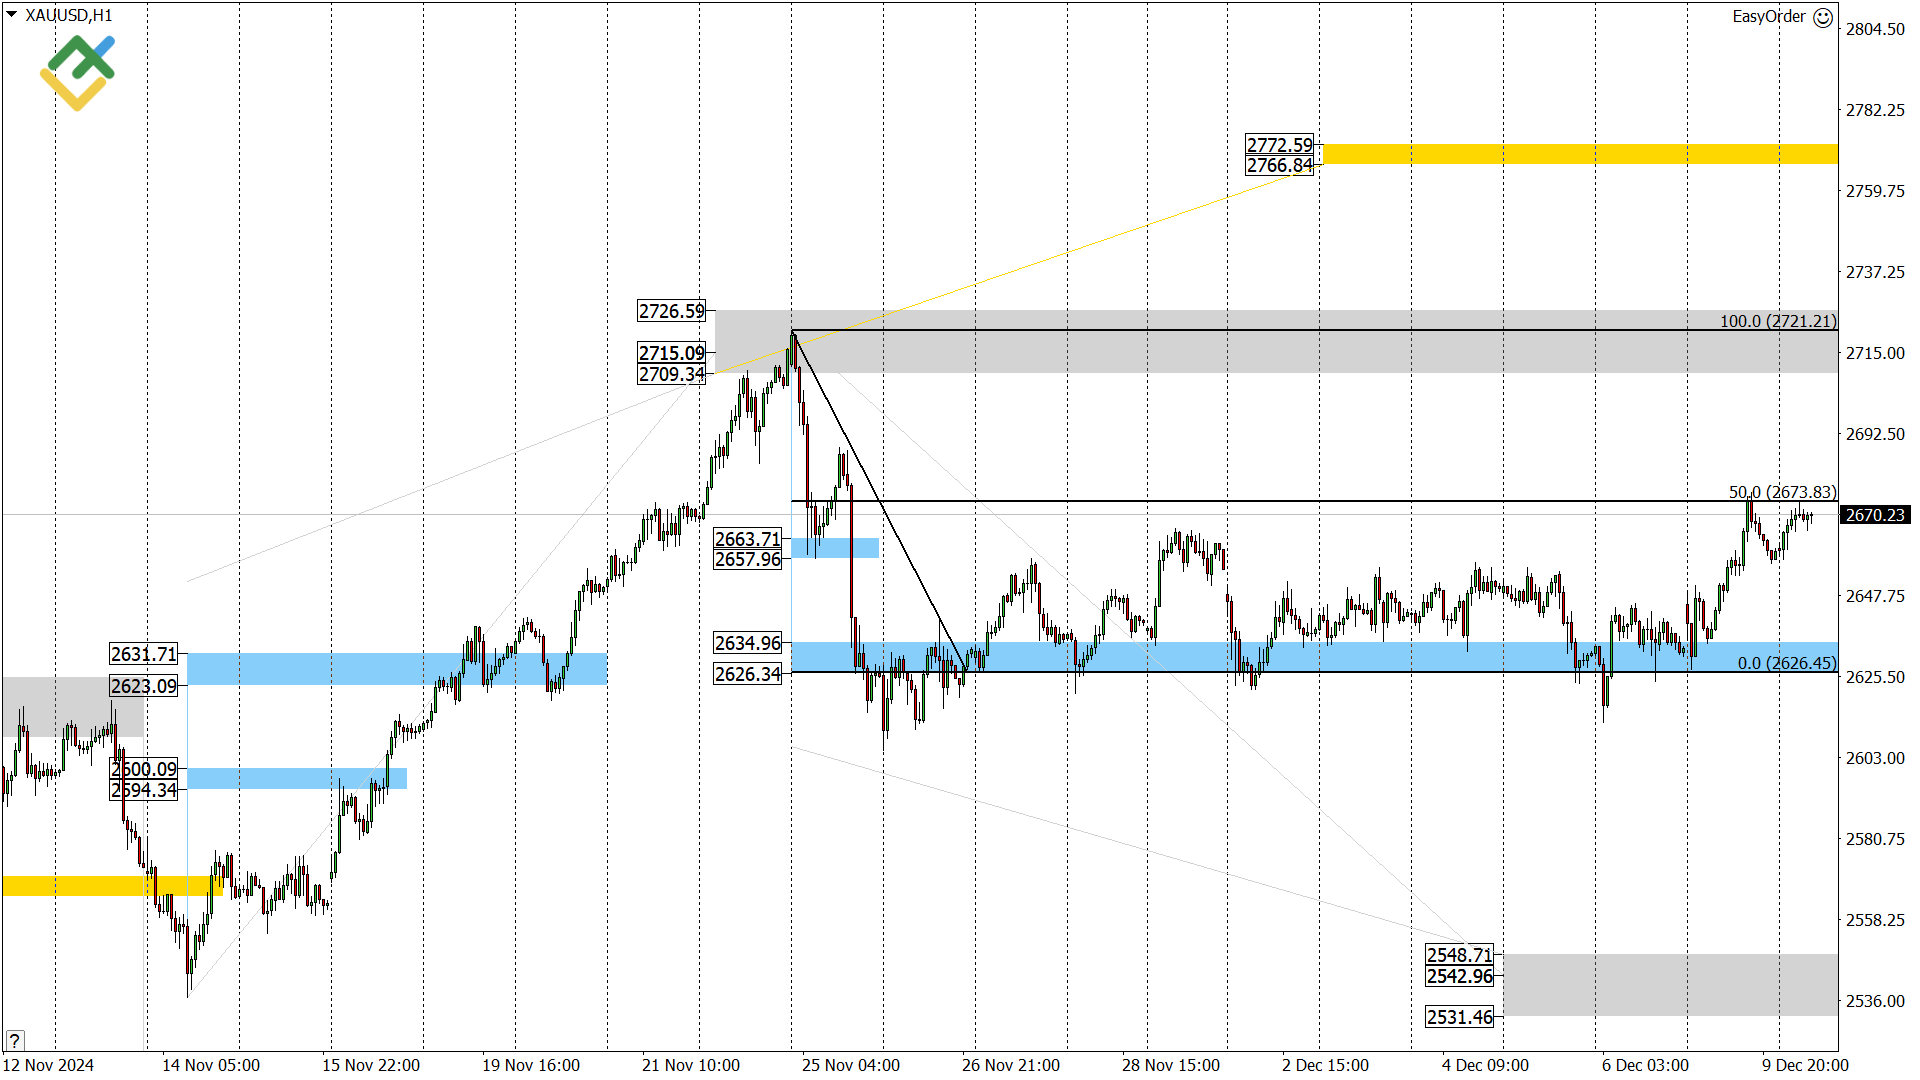Click the 2631.71 price label box
The width and height of the screenshot is (1920, 1080).
(x=144, y=654)
